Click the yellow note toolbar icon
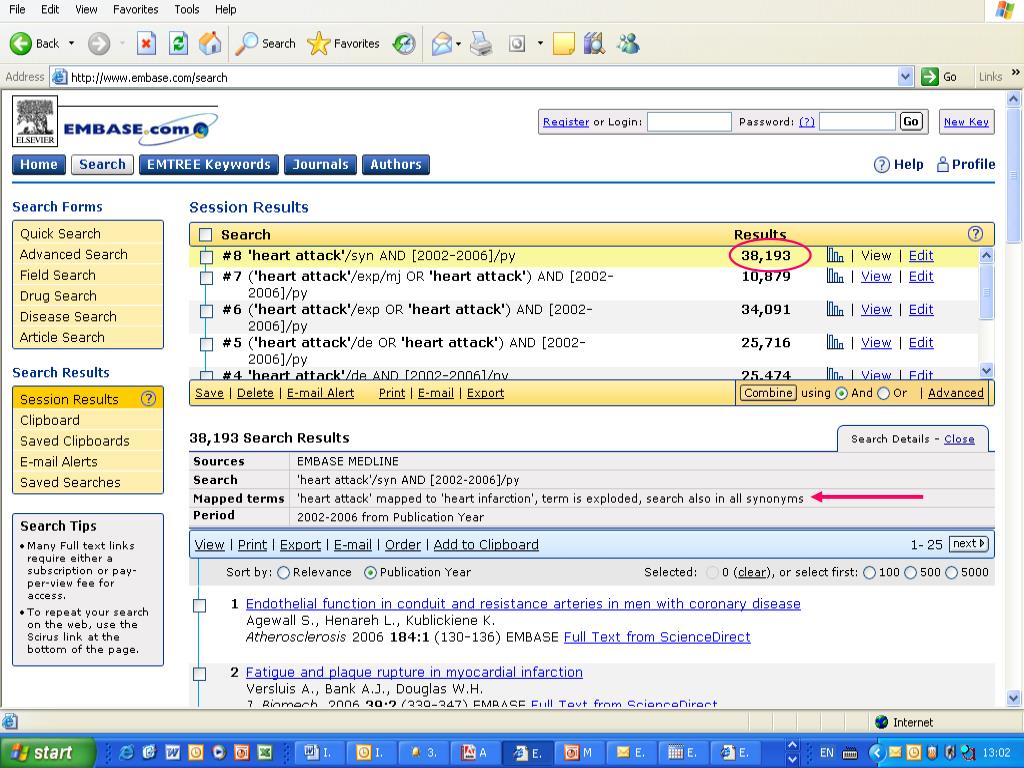The width and height of the screenshot is (1024, 768). [x=563, y=44]
